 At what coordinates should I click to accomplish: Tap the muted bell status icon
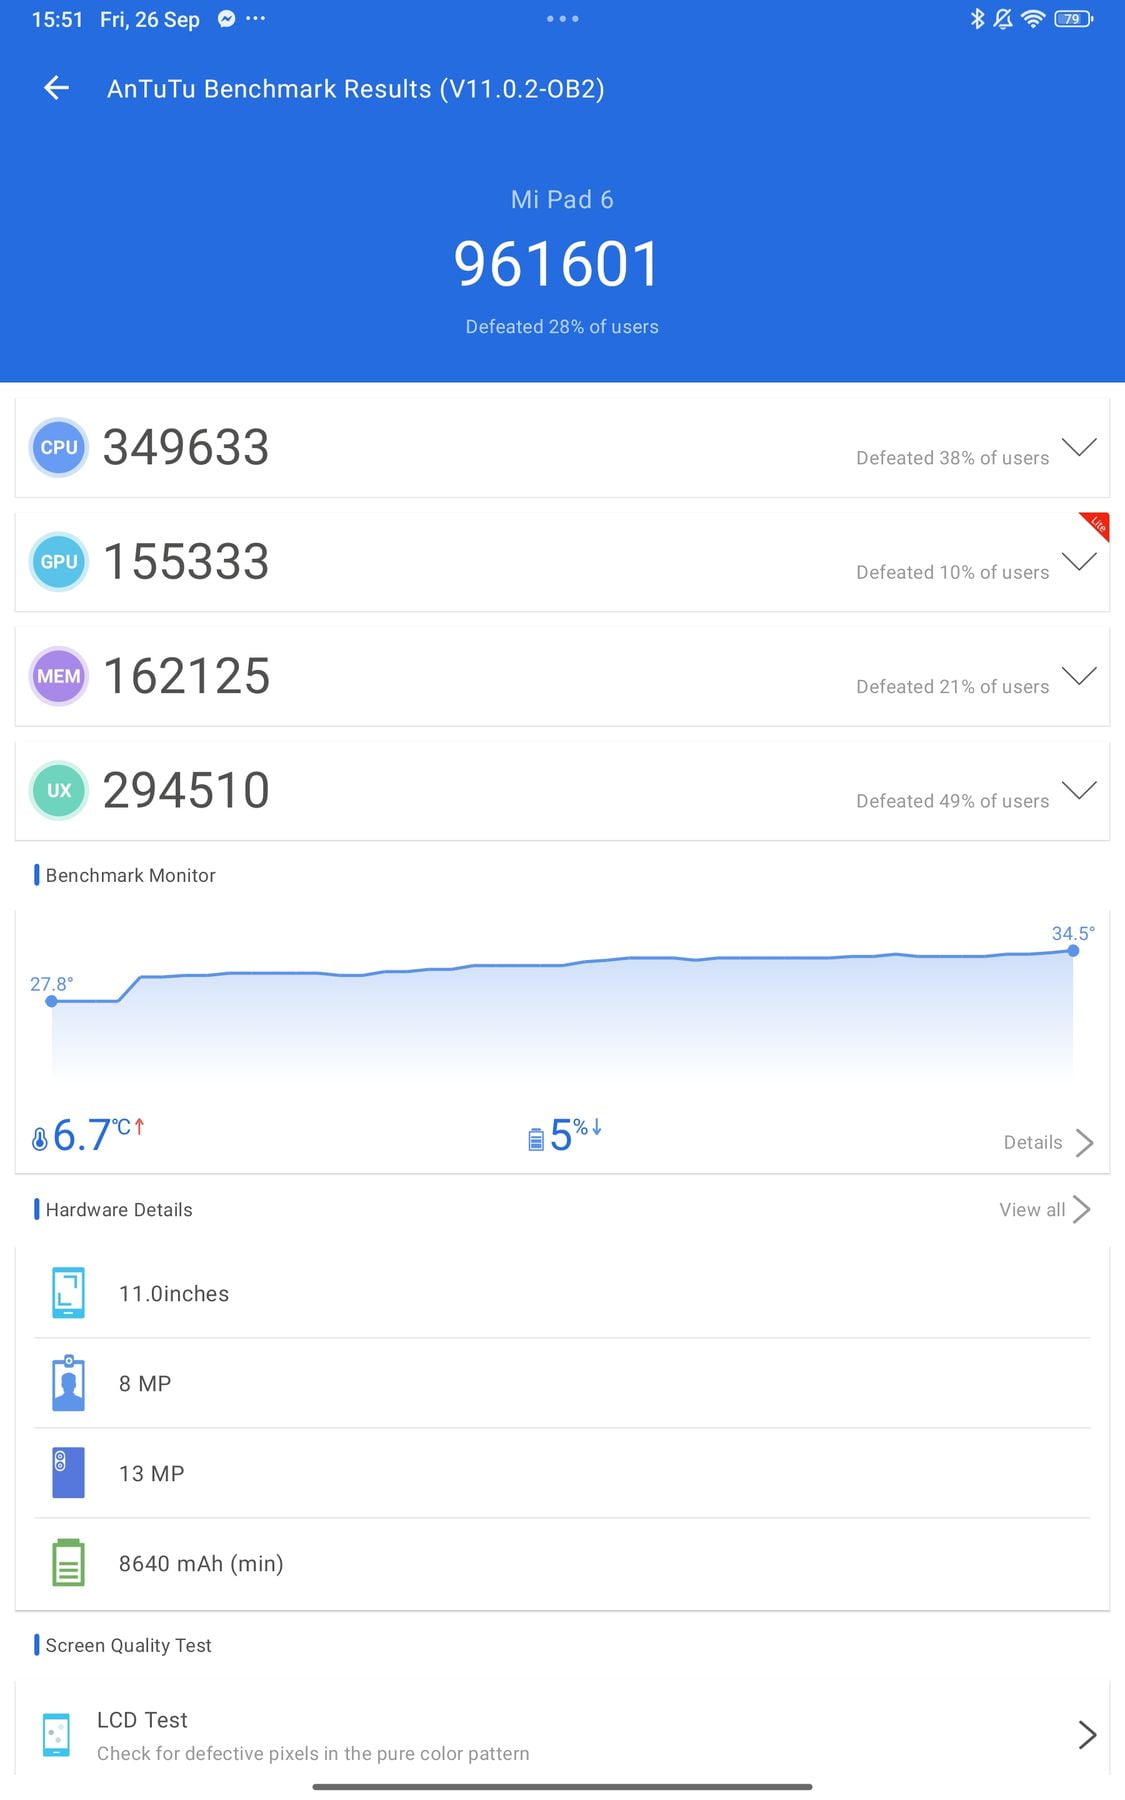[x=1003, y=19]
